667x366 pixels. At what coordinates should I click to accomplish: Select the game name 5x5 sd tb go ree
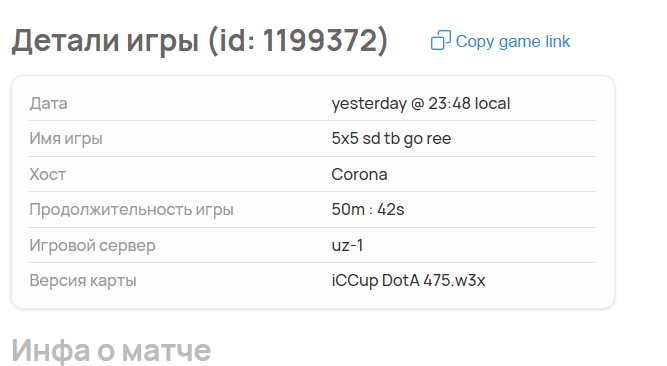391,139
